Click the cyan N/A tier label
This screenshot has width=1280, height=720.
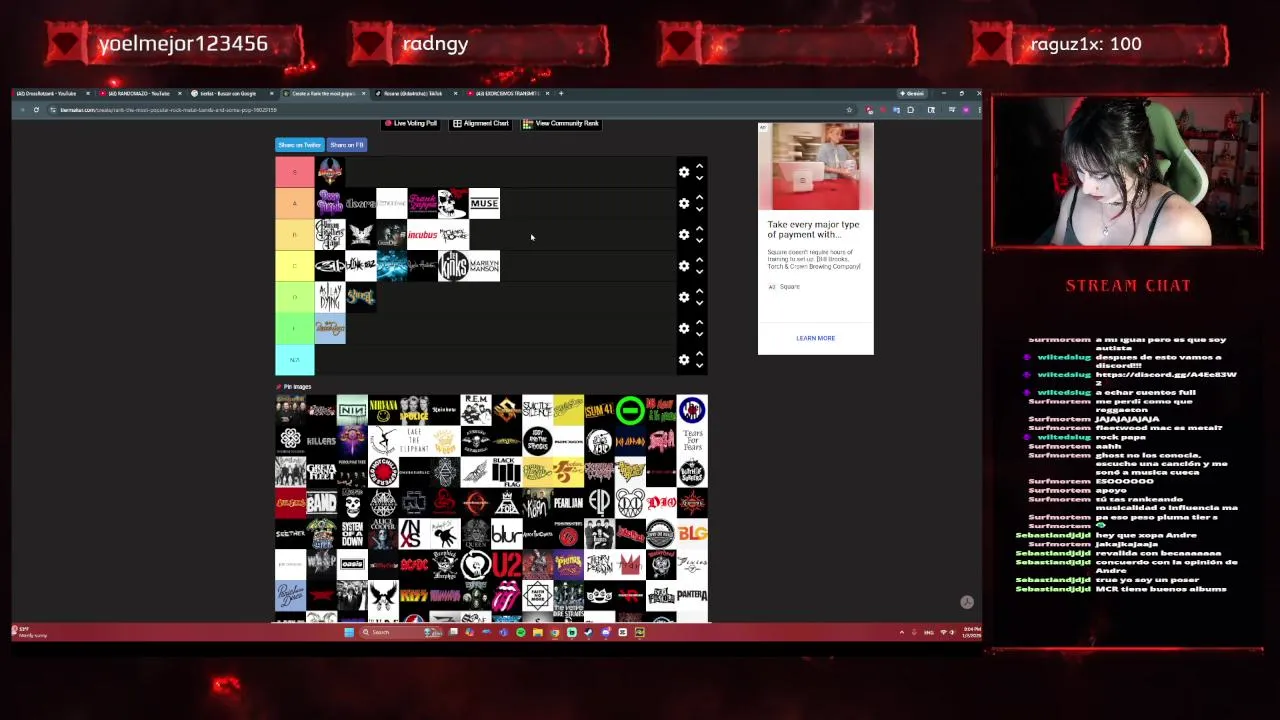coord(295,359)
